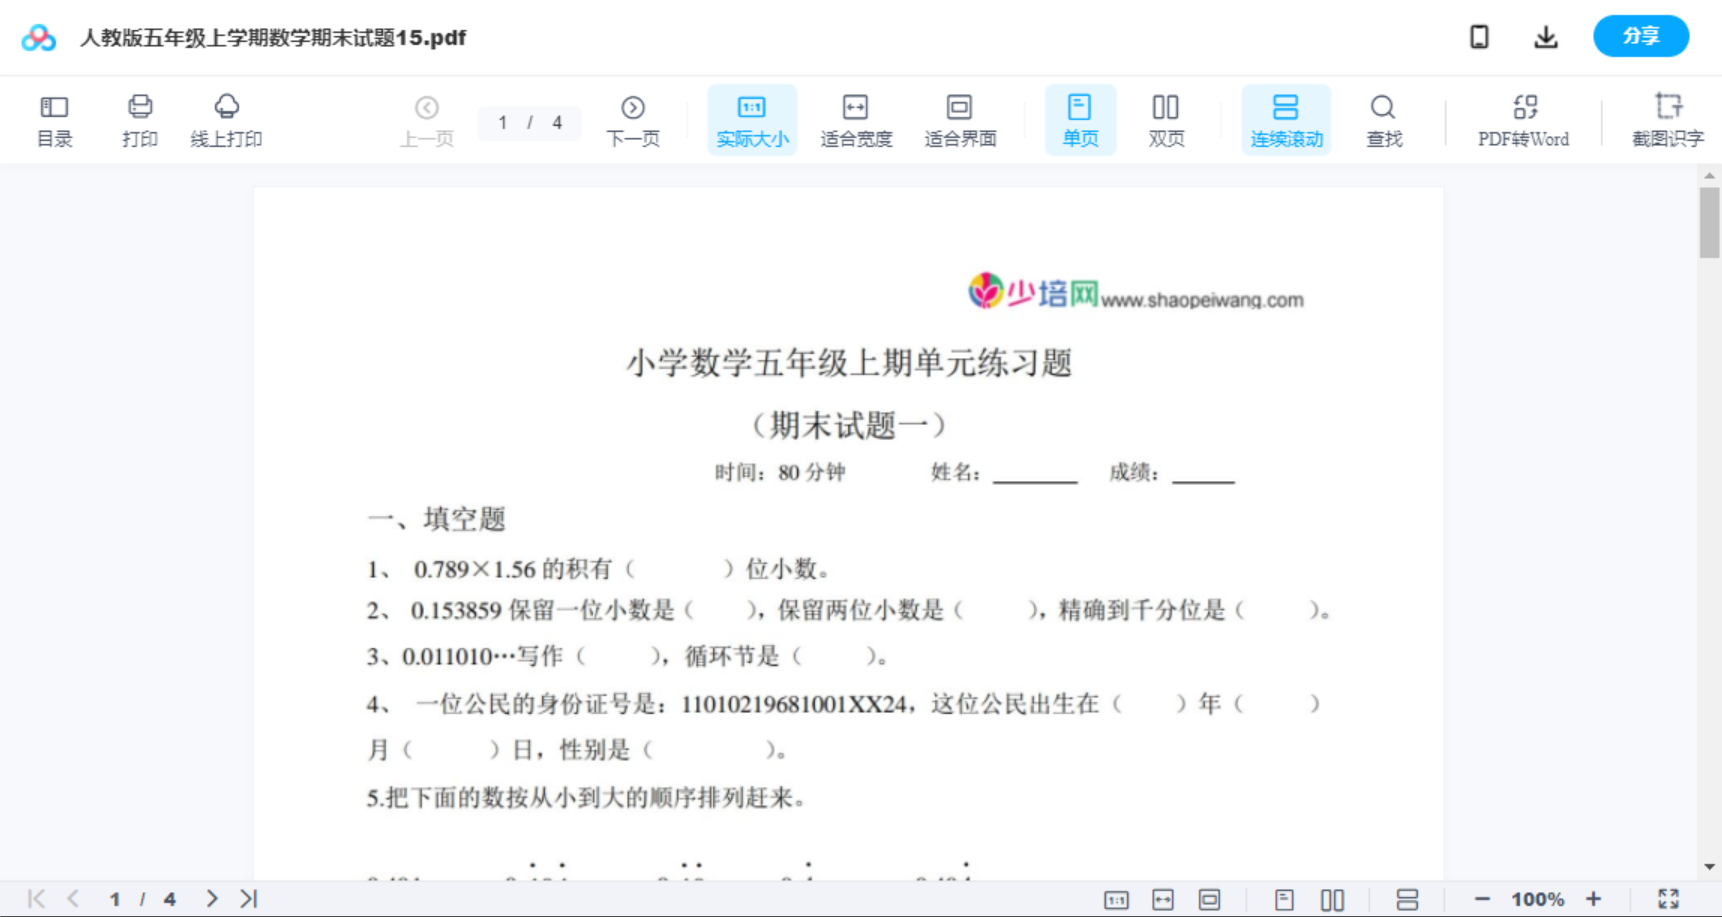Open PDF转Word conversion tool
This screenshot has height=917, width=1722.
[x=1522, y=119]
